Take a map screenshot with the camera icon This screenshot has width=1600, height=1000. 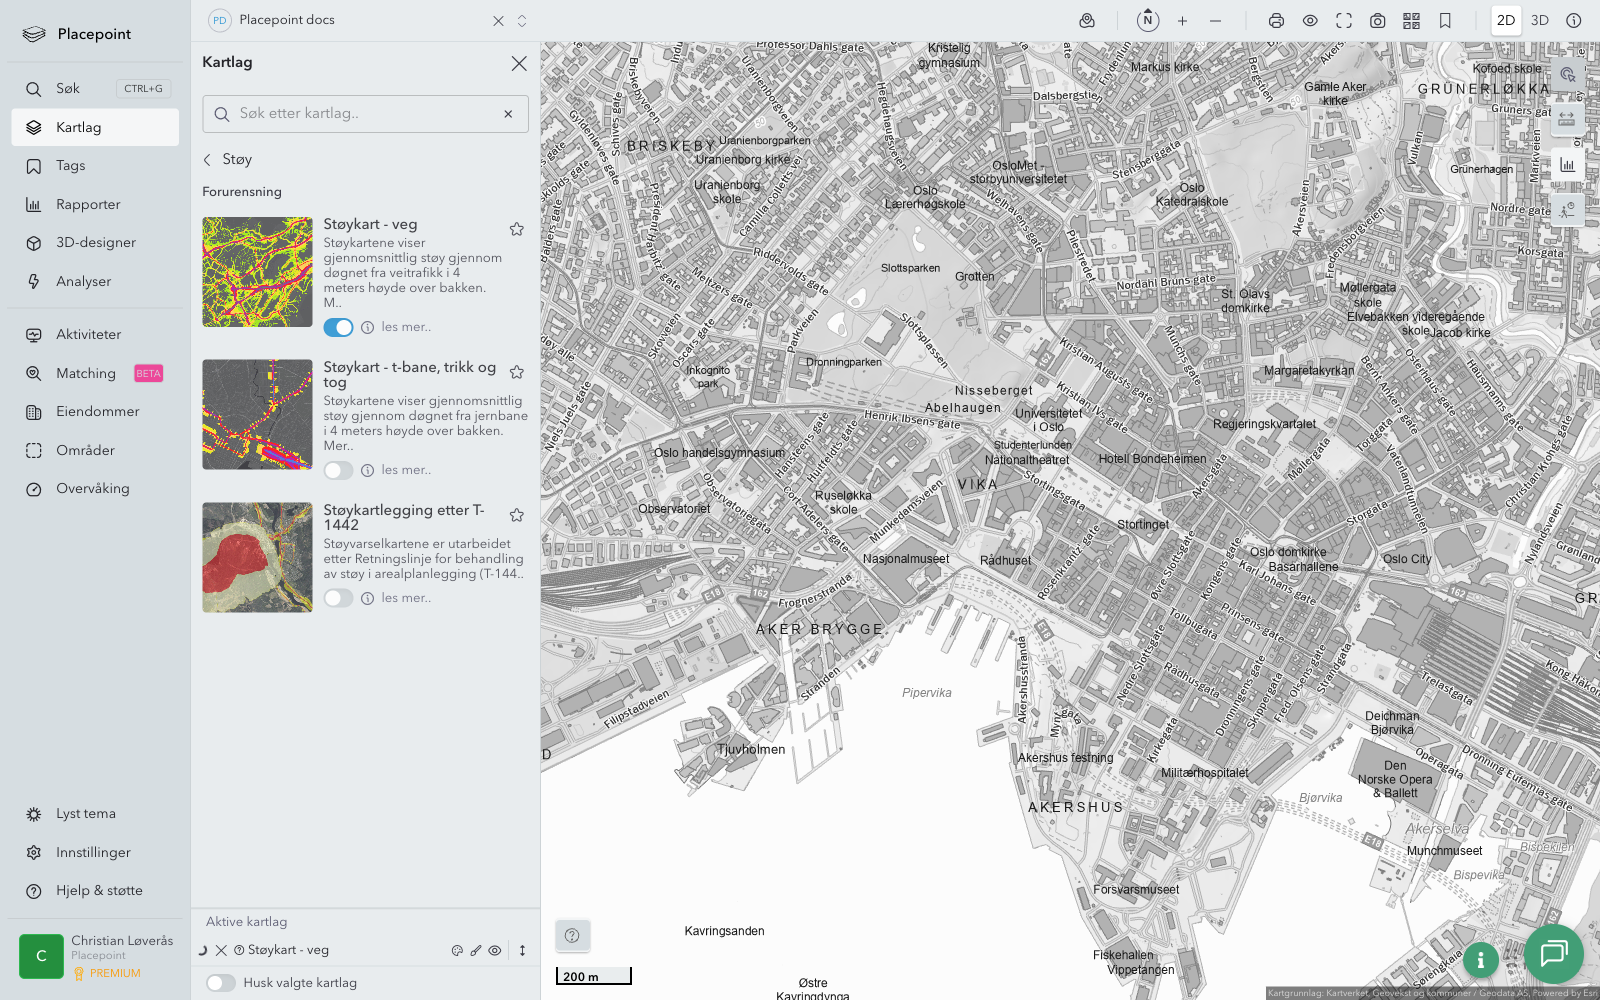[1377, 21]
